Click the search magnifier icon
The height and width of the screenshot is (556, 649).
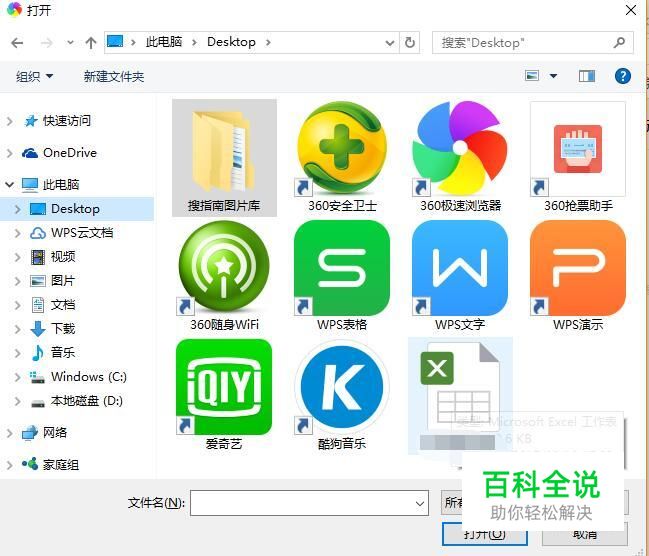click(619, 42)
